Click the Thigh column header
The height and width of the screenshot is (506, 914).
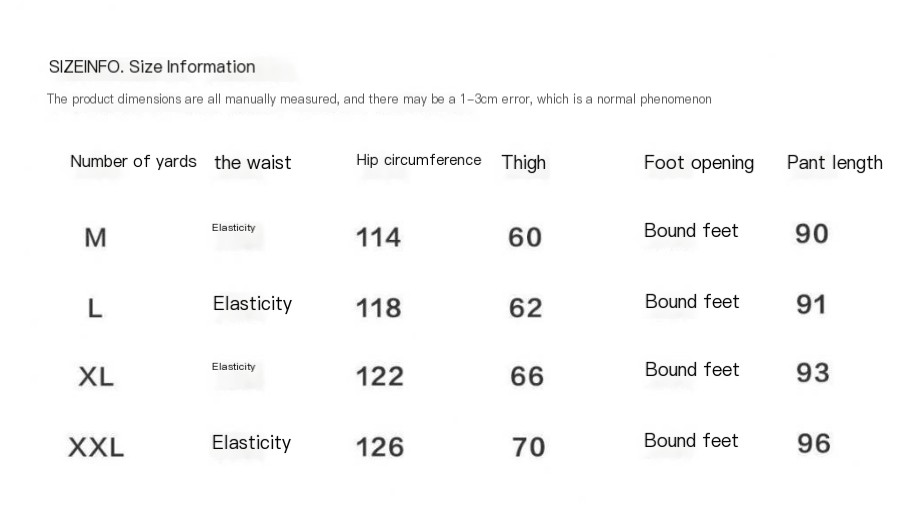[523, 163]
